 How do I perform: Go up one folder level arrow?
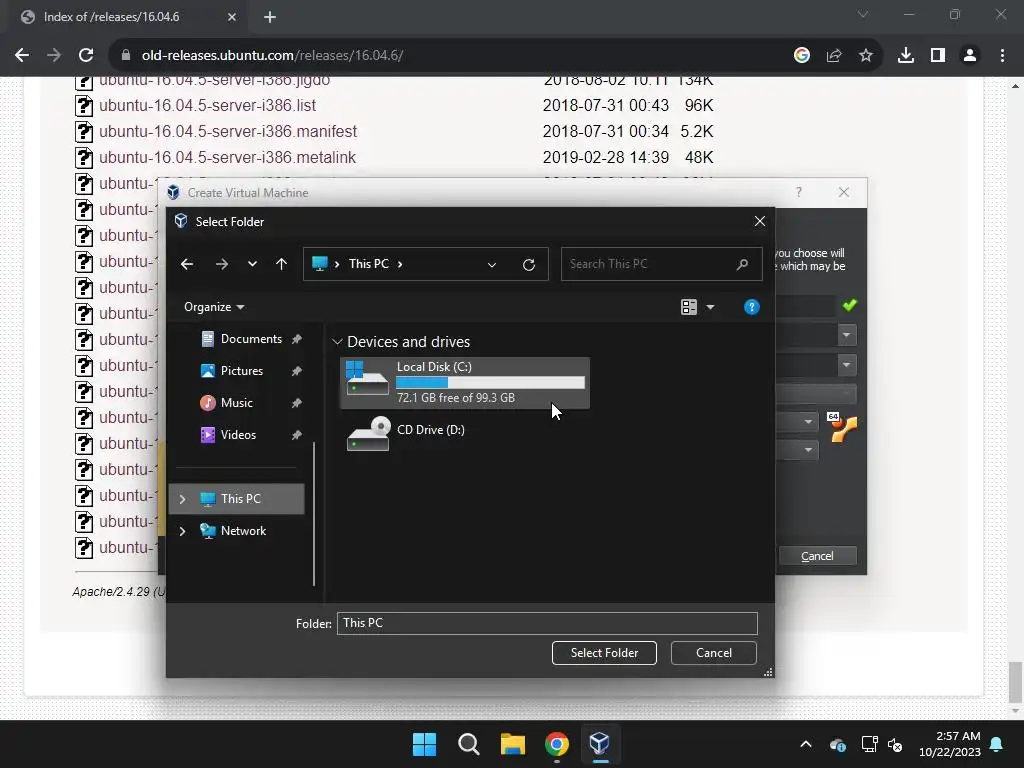281,264
